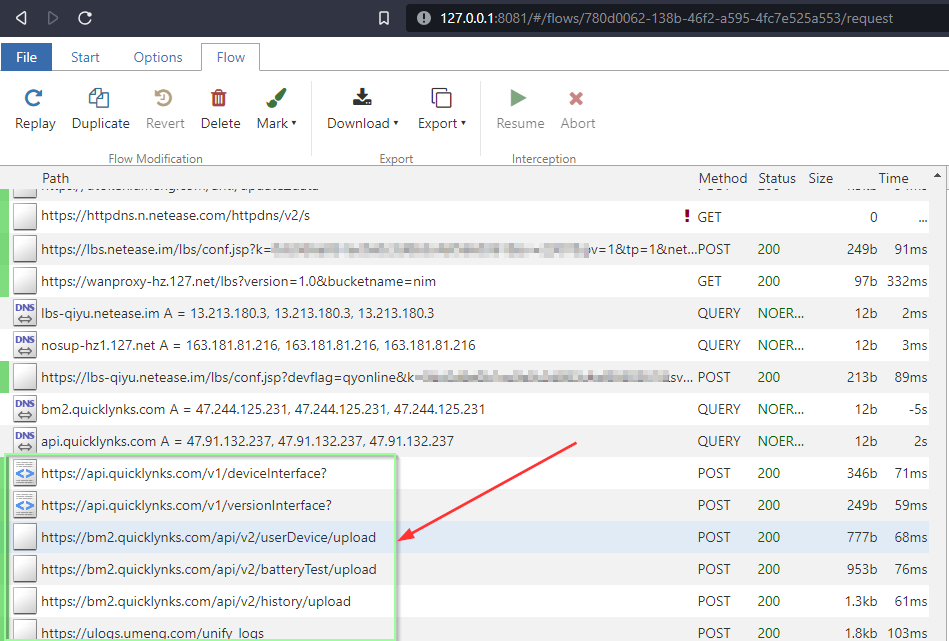Select the Flow tab
The width and height of the screenshot is (949, 641).
[x=231, y=57]
